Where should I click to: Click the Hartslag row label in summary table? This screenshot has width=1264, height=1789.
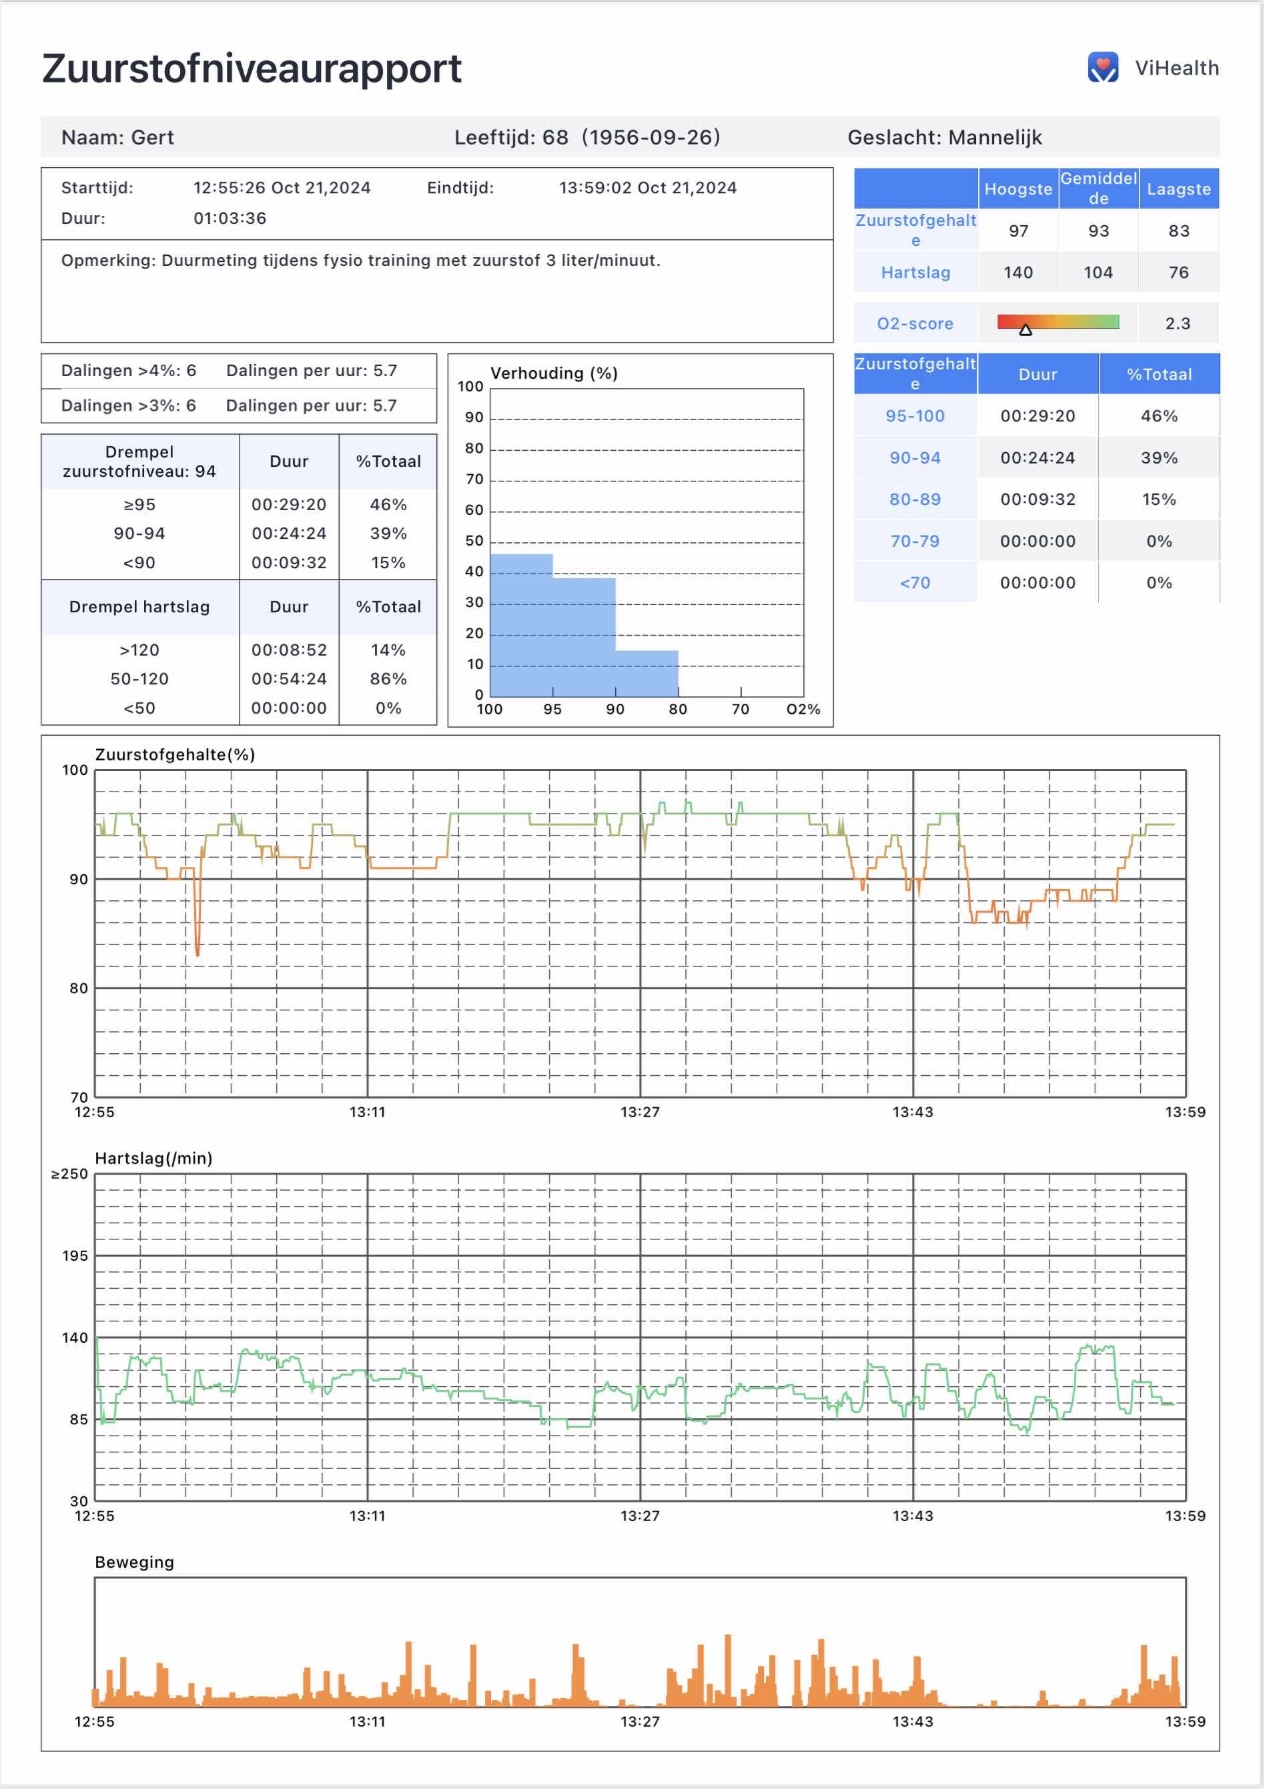click(915, 273)
